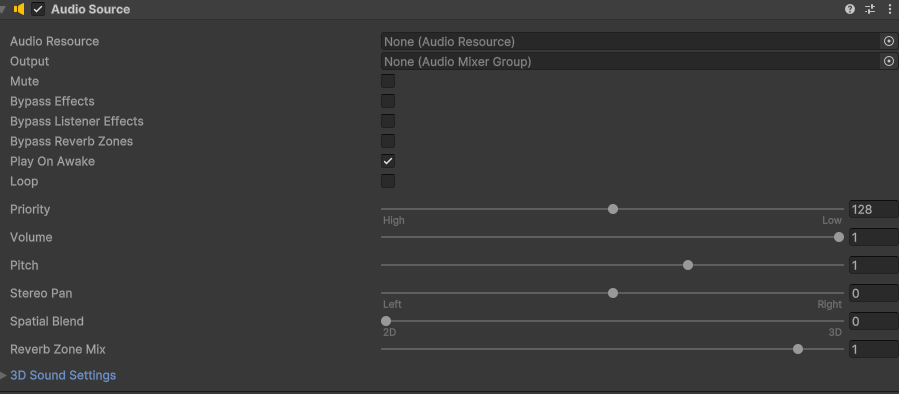Click the 2D label under Spatial Blend

(x=390, y=333)
